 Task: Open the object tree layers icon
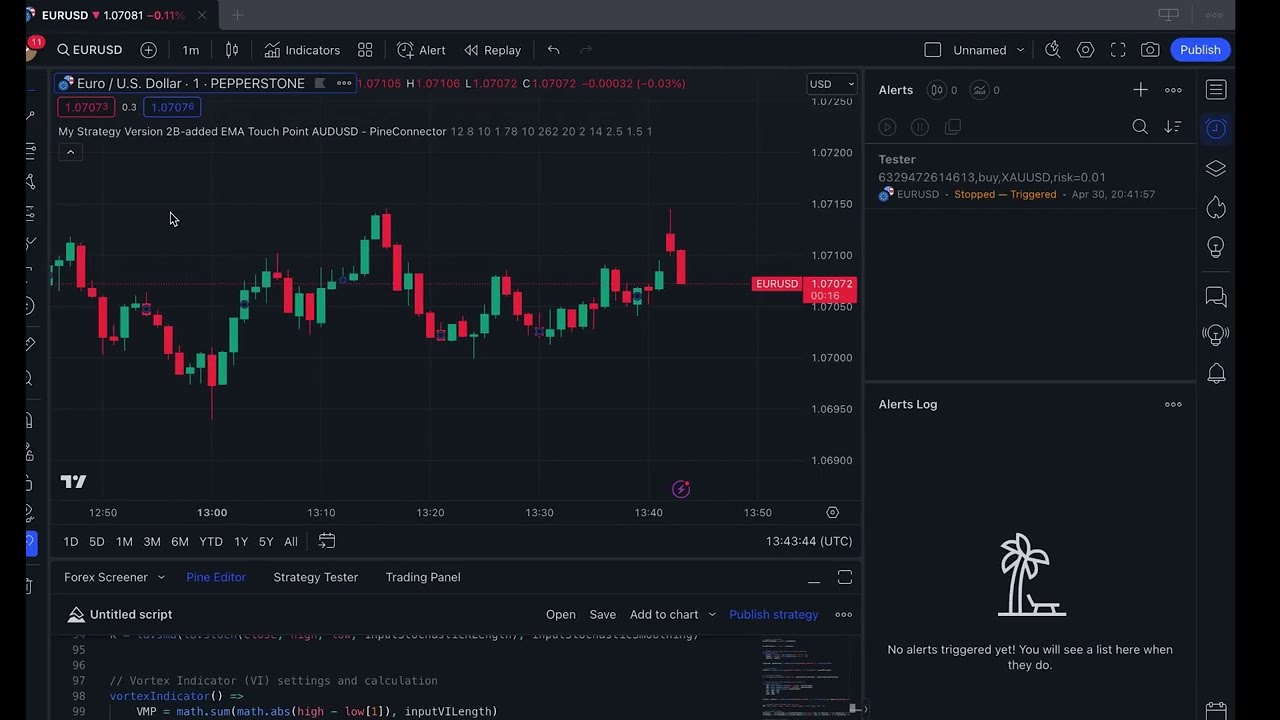[1216, 168]
